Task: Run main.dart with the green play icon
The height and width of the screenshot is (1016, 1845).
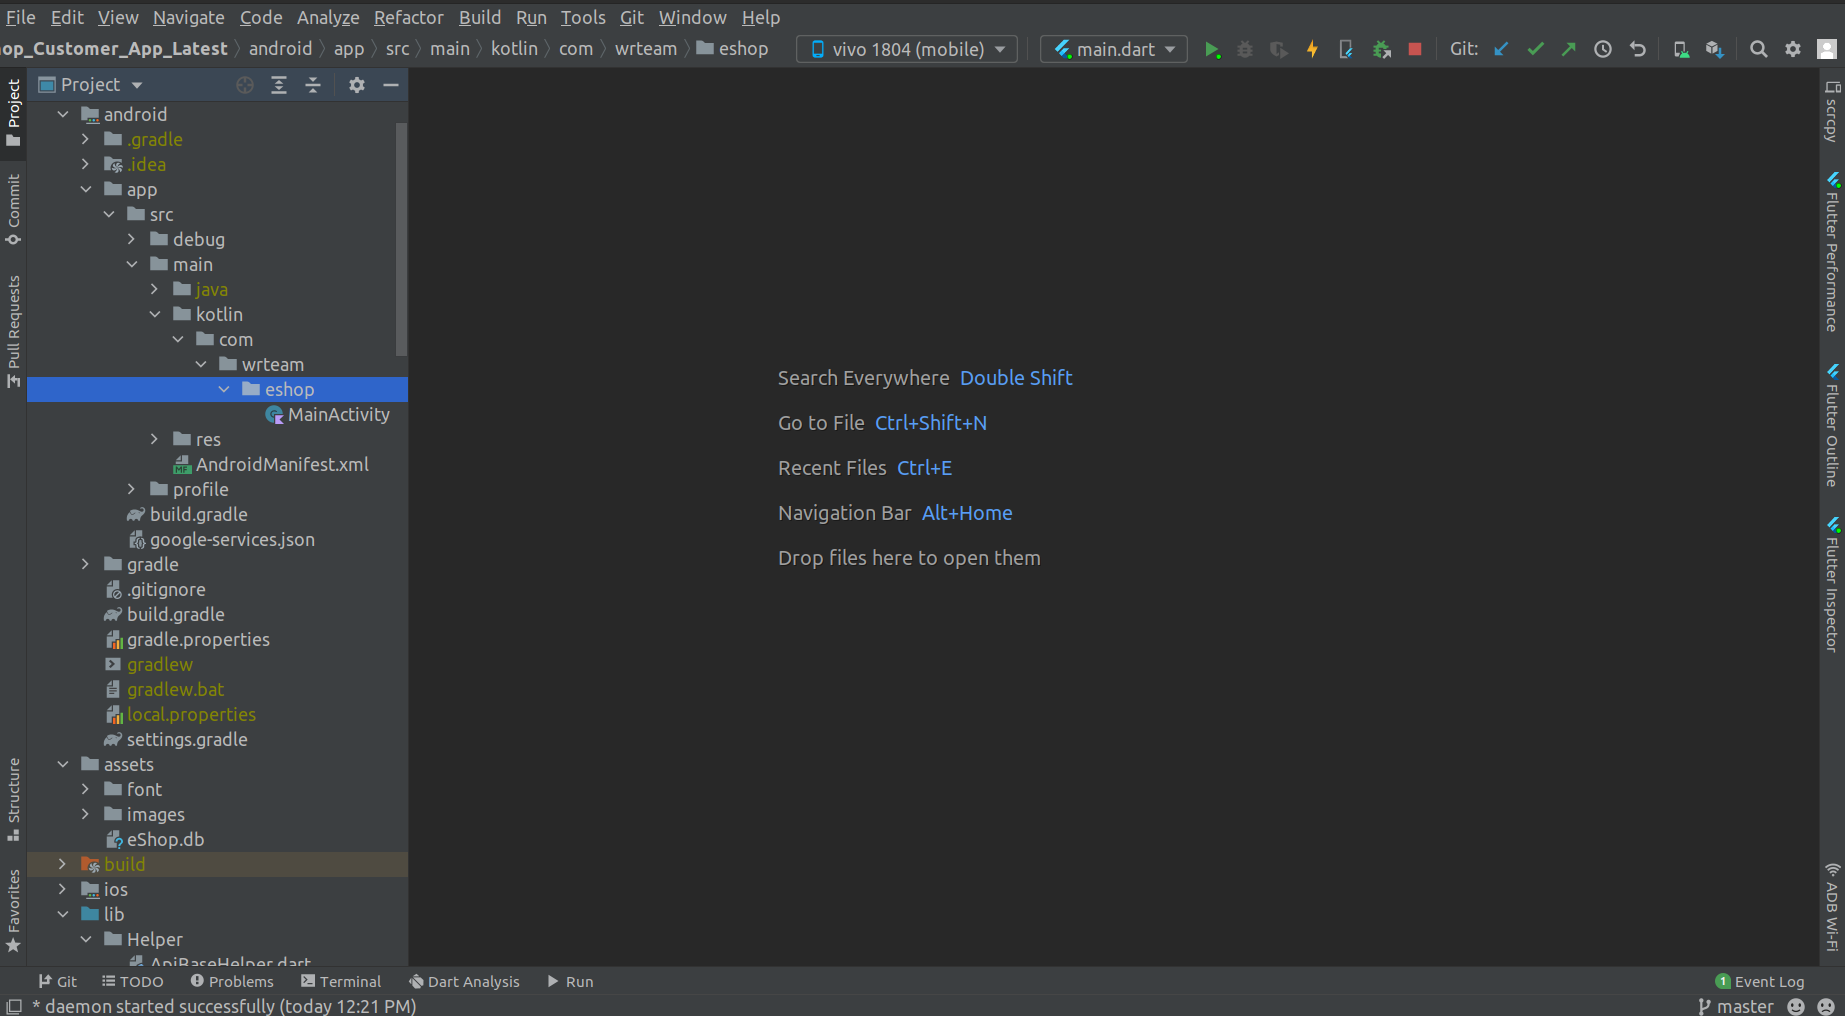Action: [1212, 49]
